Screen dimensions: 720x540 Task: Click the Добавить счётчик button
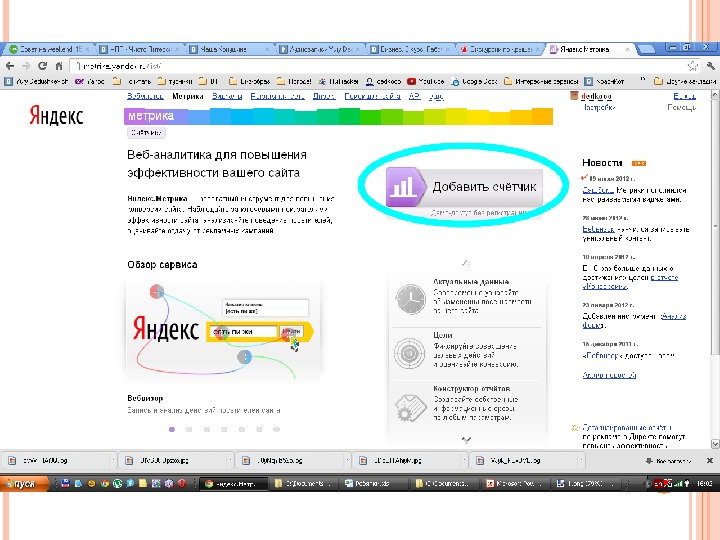click(x=464, y=187)
